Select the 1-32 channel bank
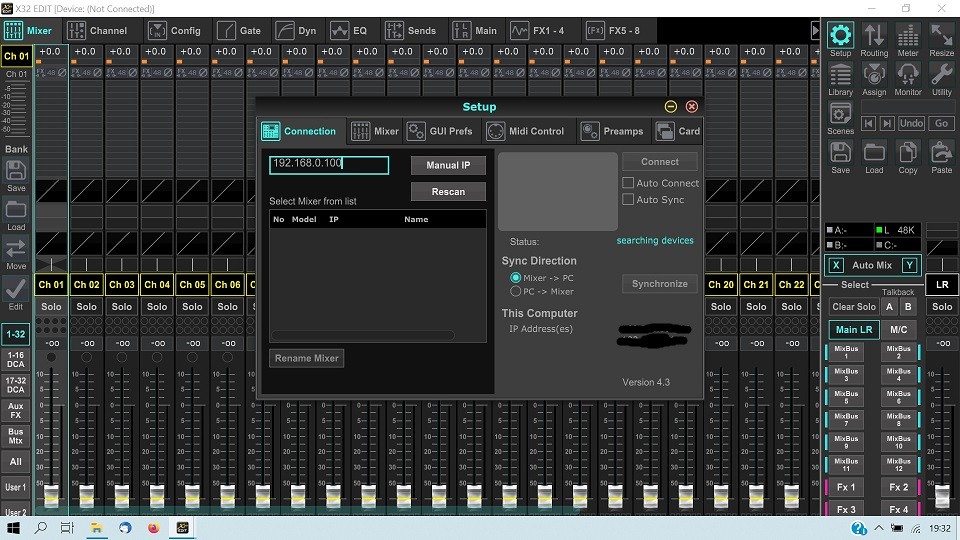Image resolution: width=960 pixels, height=540 pixels. [x=16, y=334]
